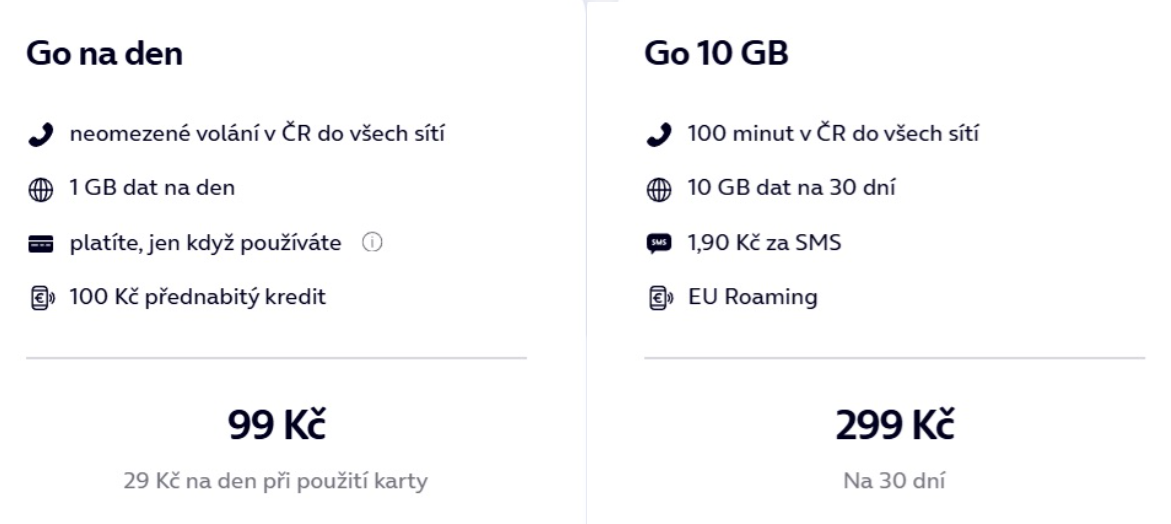The height and width of the screenshot is (524, 1171).
Task: Click the text '10 GB dat na 30 dní'
Action: pos(792,187)
